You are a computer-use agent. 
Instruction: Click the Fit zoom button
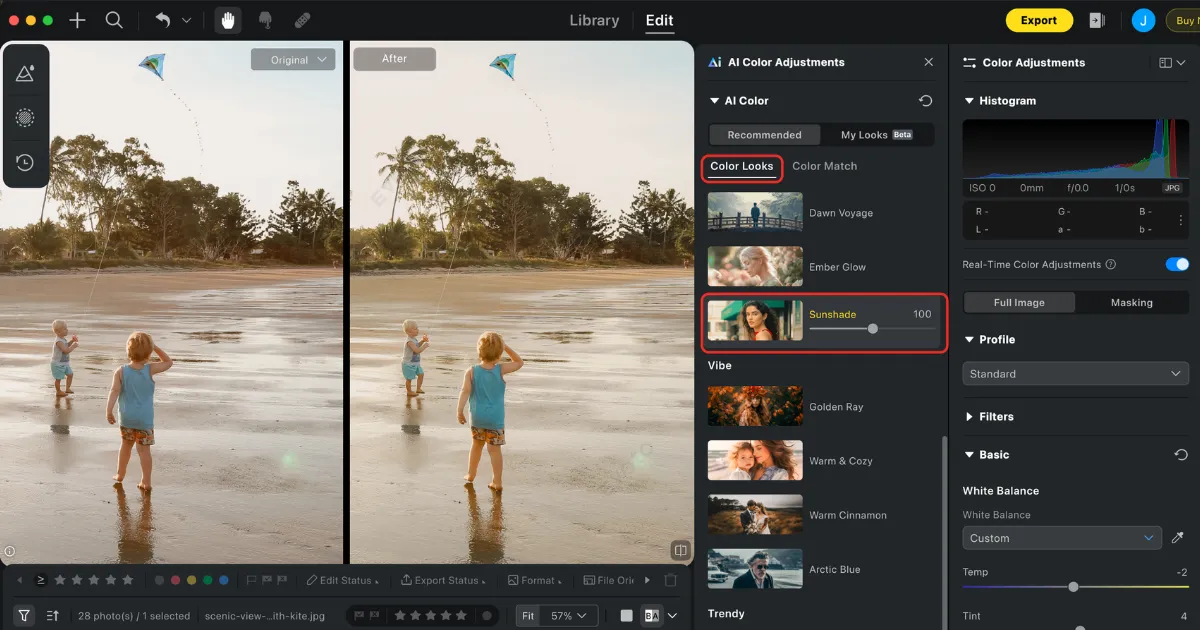pyautogui.click(x=529, y=616)
